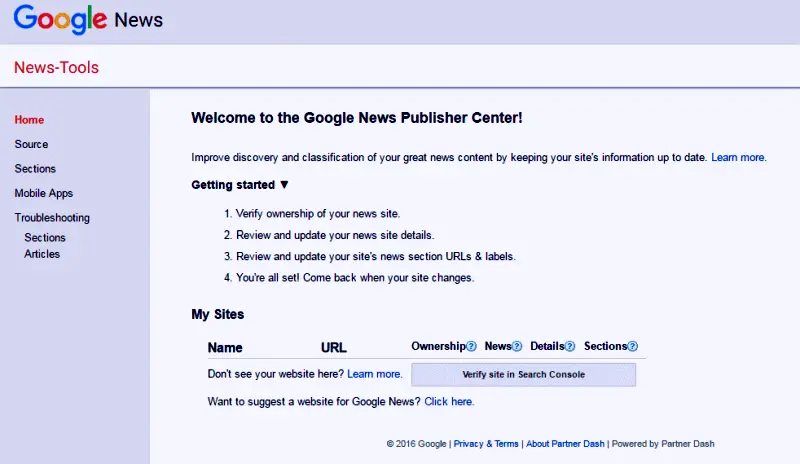Click the Verify site in Search Console button
The image size is (800, 464).
pyautogui.click(x=523, y=374)
